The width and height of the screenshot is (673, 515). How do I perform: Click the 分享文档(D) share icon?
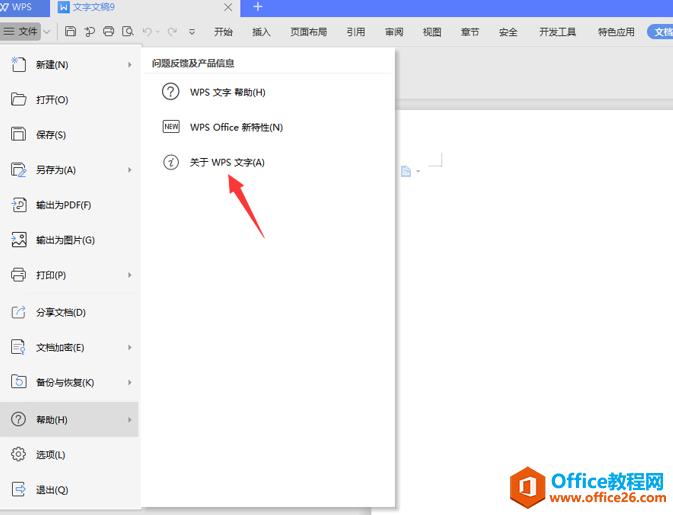18,312
